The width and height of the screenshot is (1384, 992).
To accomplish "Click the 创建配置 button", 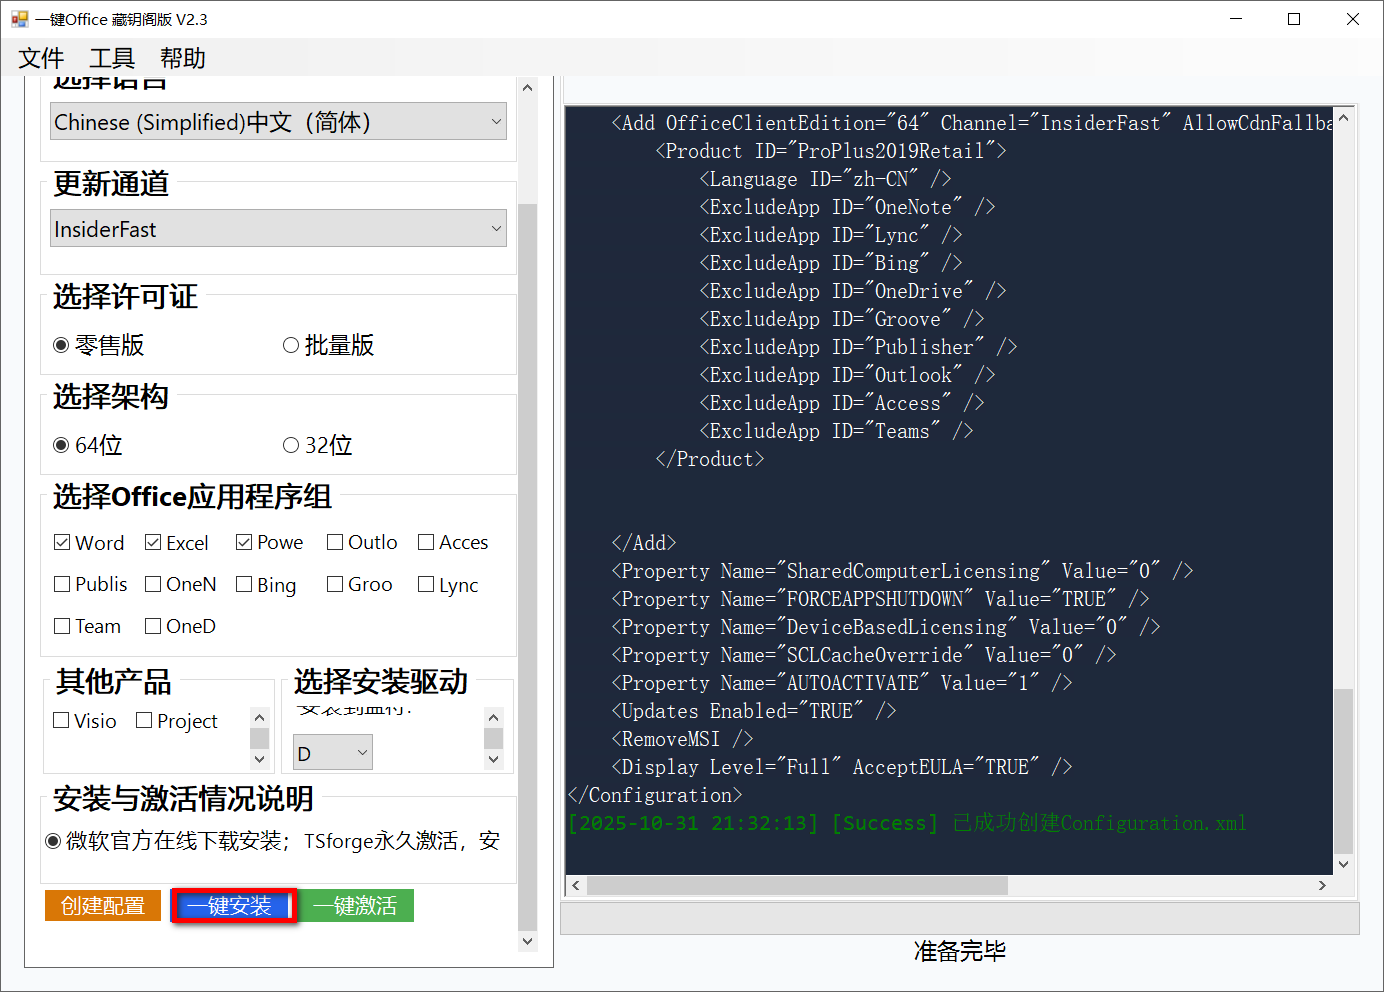I will pyautogui.click(x=102, y=905).
